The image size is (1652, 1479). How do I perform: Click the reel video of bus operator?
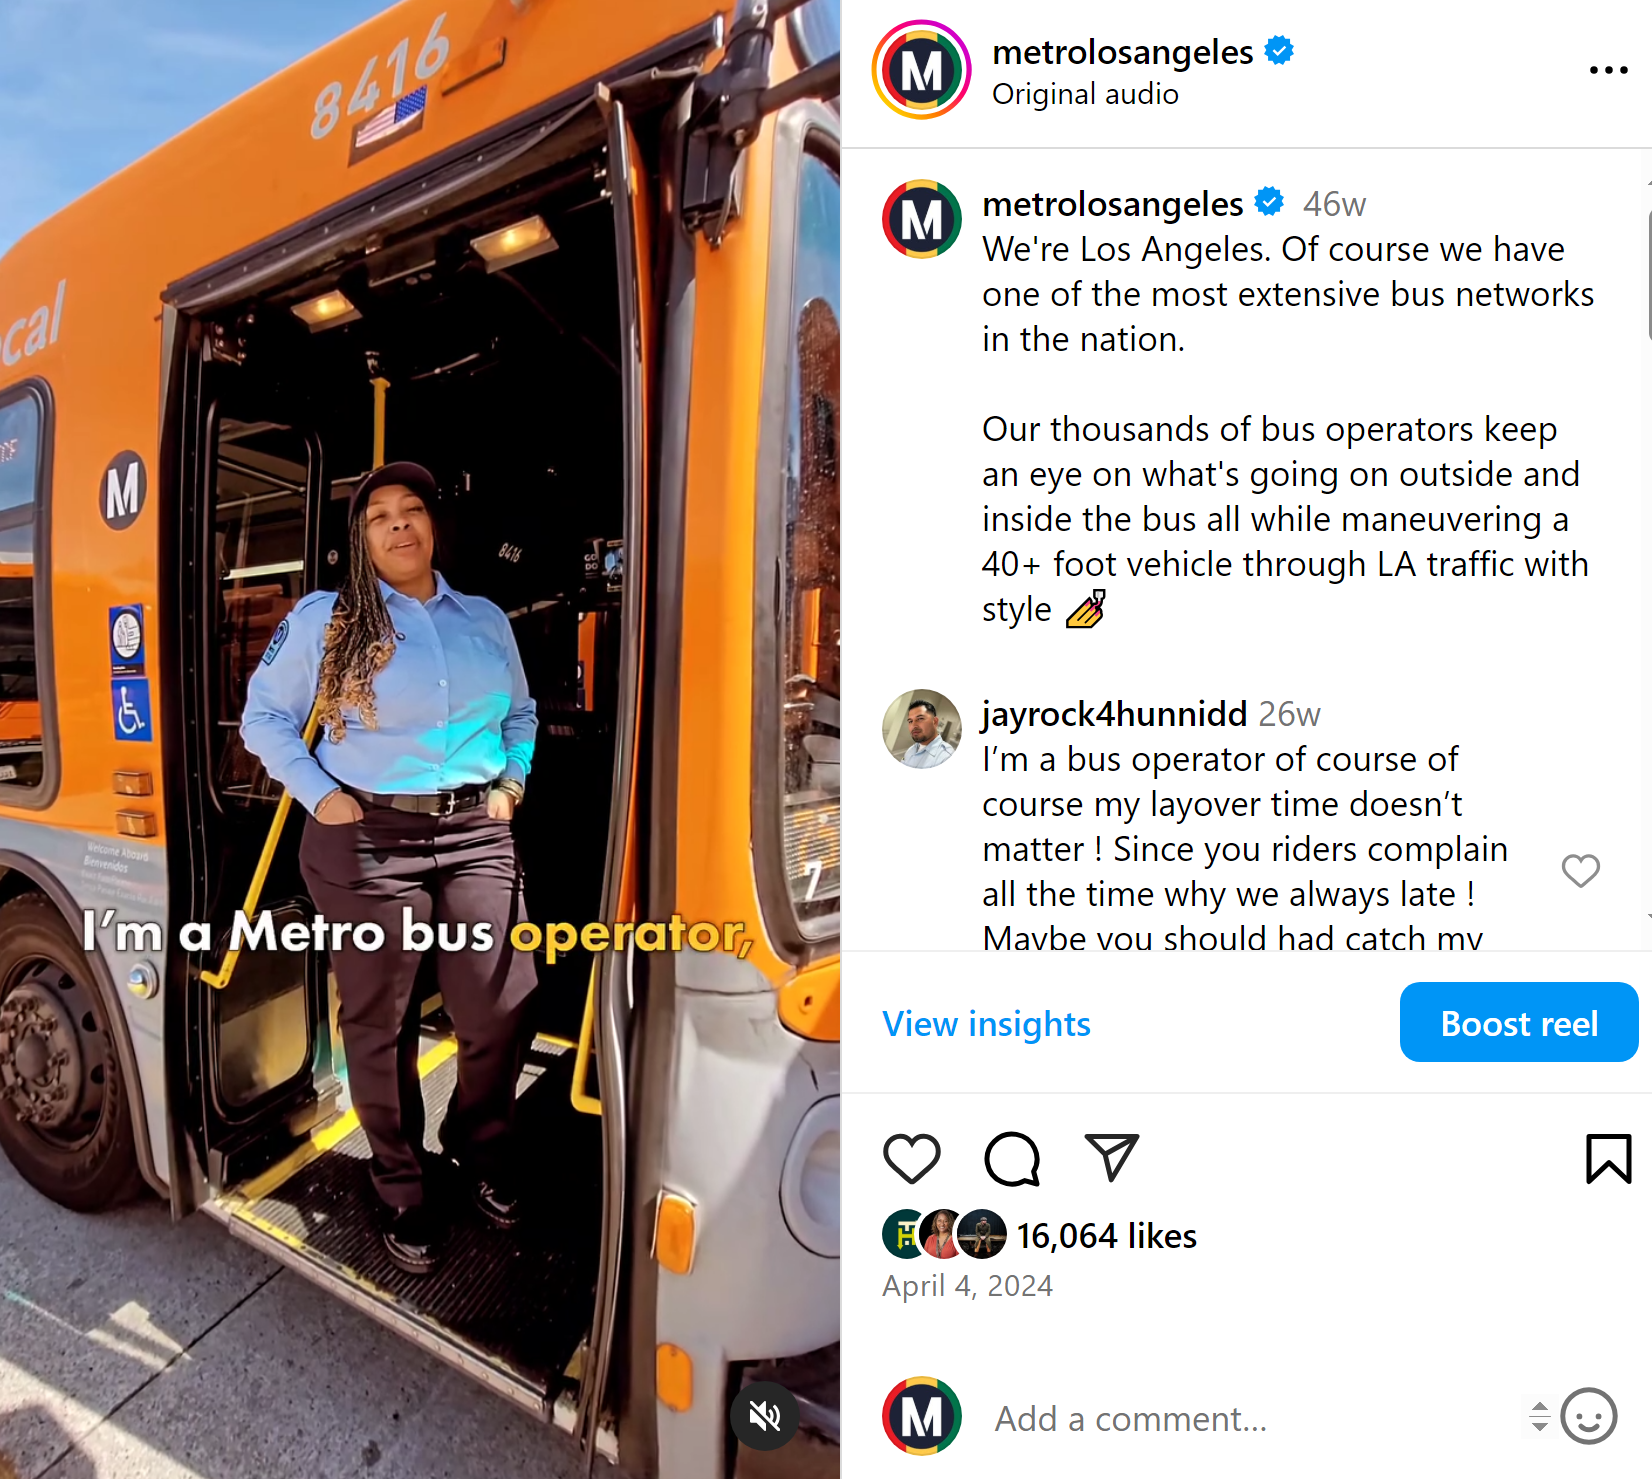pyautogui.click(x=420, y=740)
